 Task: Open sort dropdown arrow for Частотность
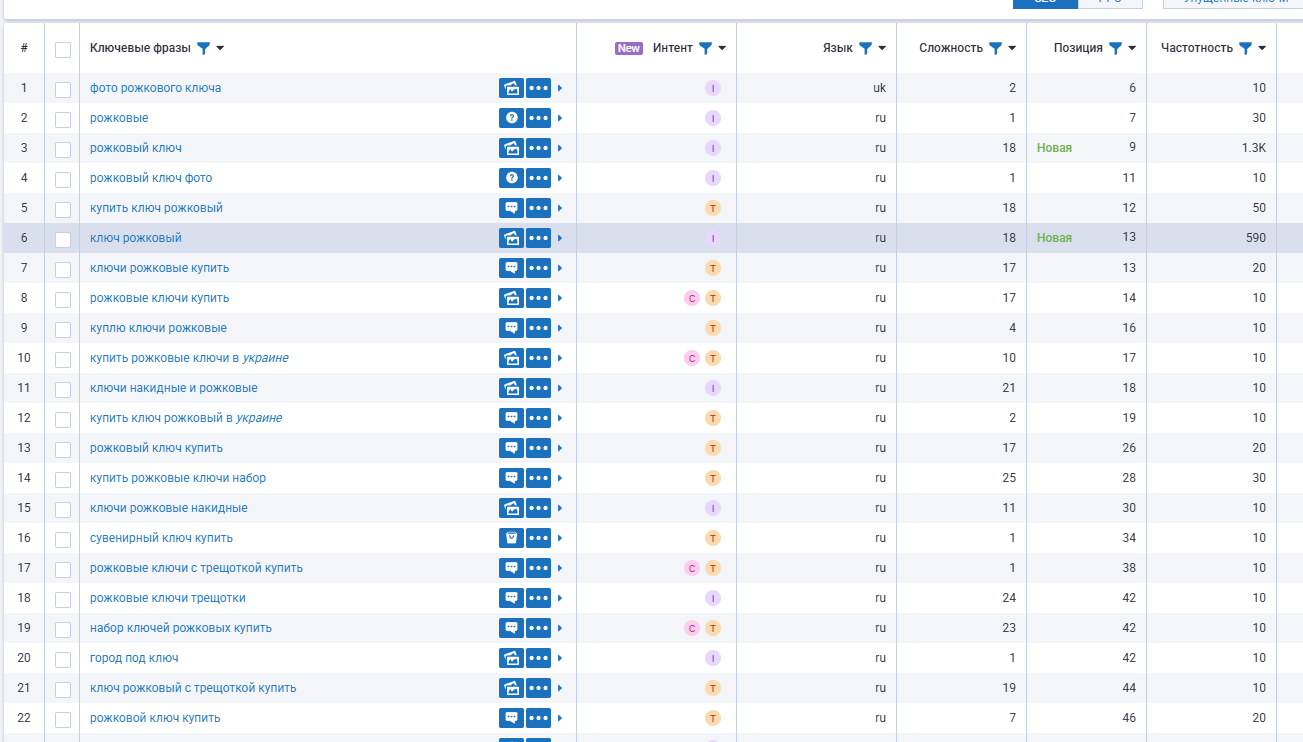(1262, 48)
